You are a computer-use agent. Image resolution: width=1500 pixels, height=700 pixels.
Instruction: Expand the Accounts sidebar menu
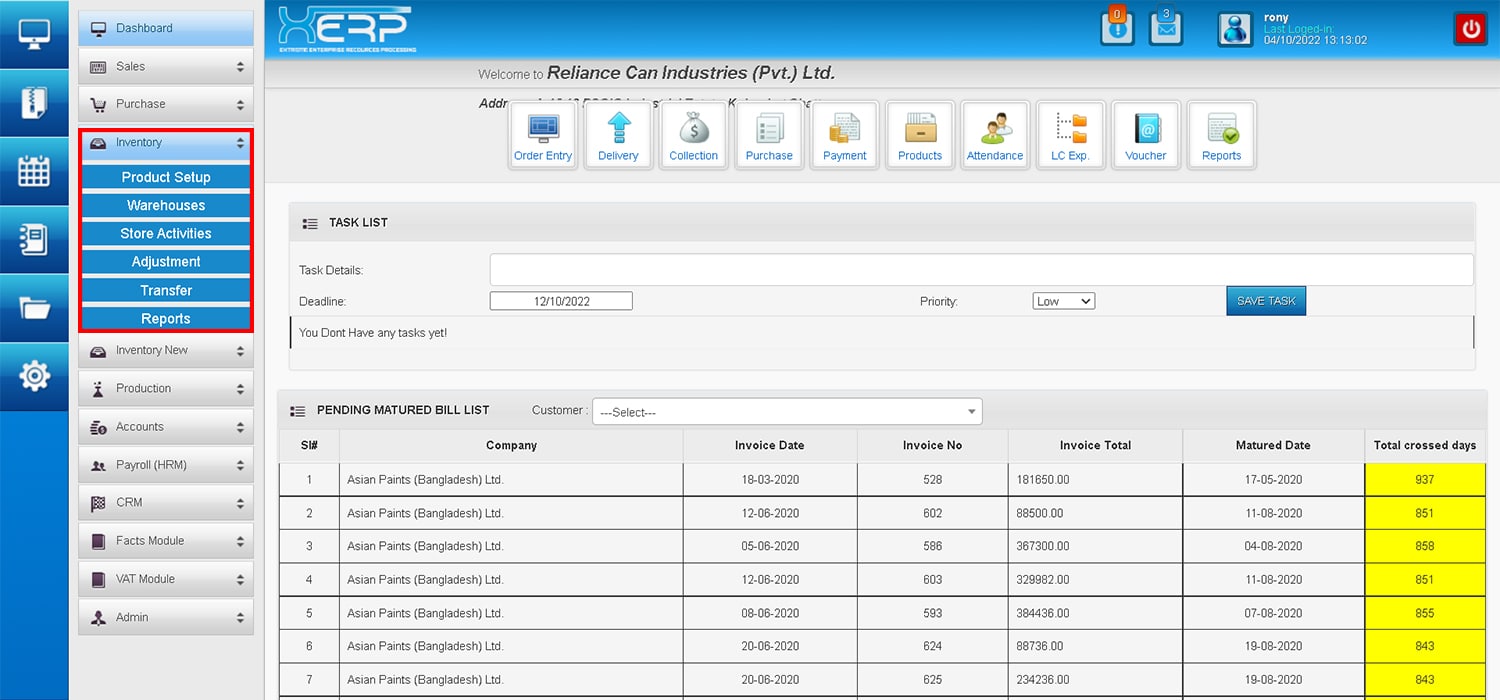166,427
